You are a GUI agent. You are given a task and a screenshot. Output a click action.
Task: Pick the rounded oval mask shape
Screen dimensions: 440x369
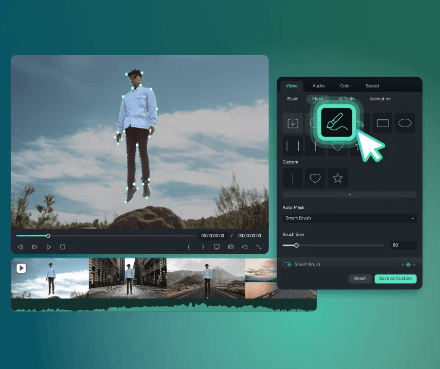[x=405, y=123]
